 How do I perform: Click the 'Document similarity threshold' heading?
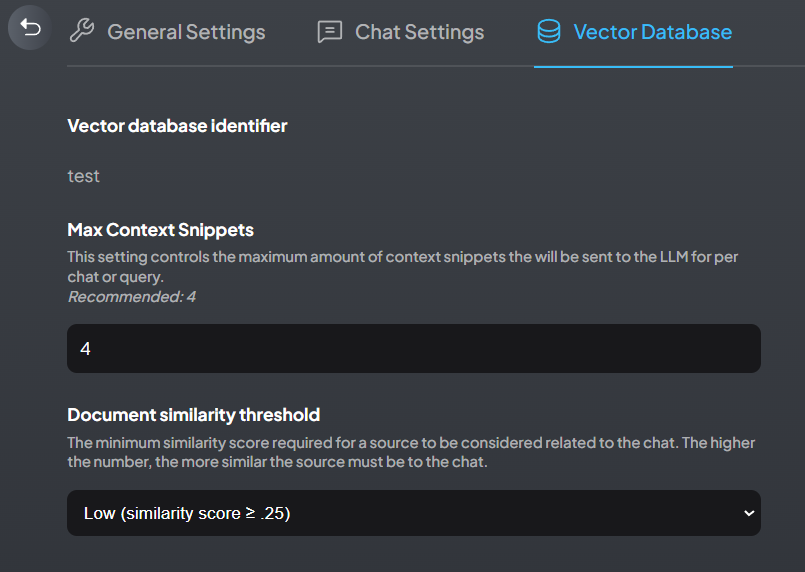pos(193,414)
